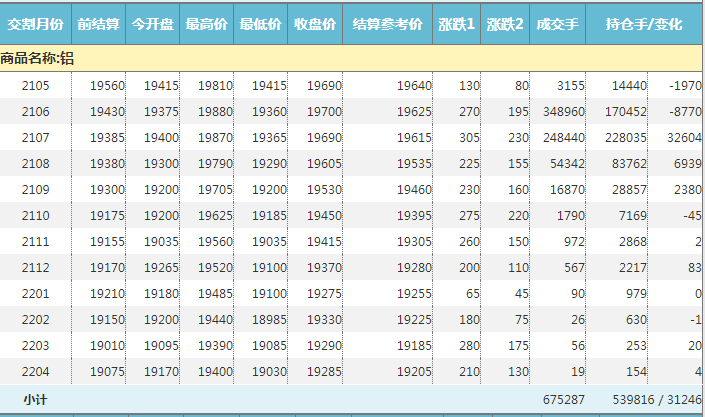
Task: Click contract month 2204 cell
Action: (x=35, y=372)
